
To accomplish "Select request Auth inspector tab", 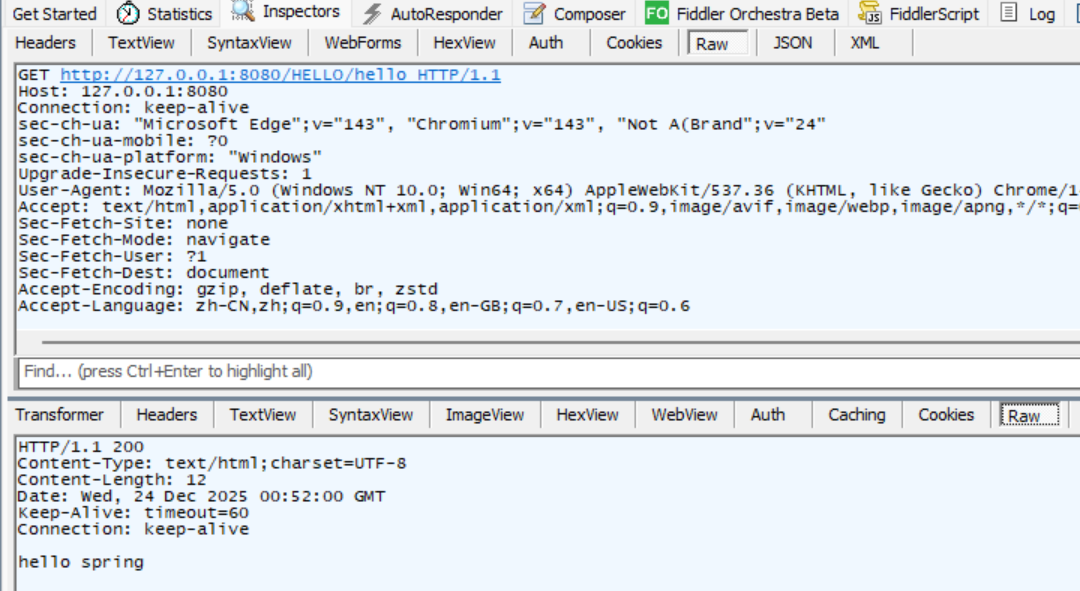I will [546, 43].
